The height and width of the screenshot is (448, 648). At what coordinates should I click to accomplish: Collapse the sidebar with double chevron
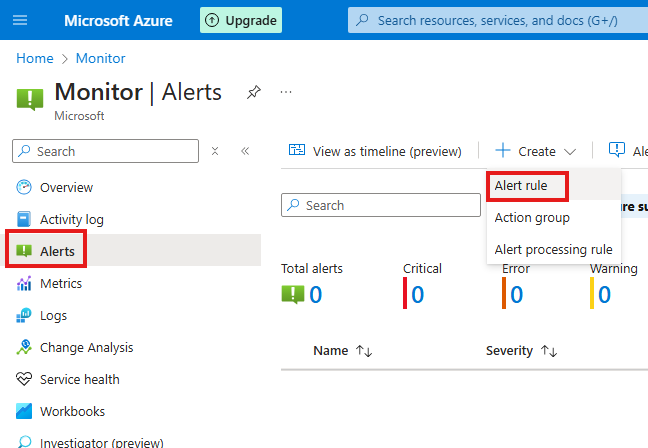pyautogui.click(x=245, y=151)
